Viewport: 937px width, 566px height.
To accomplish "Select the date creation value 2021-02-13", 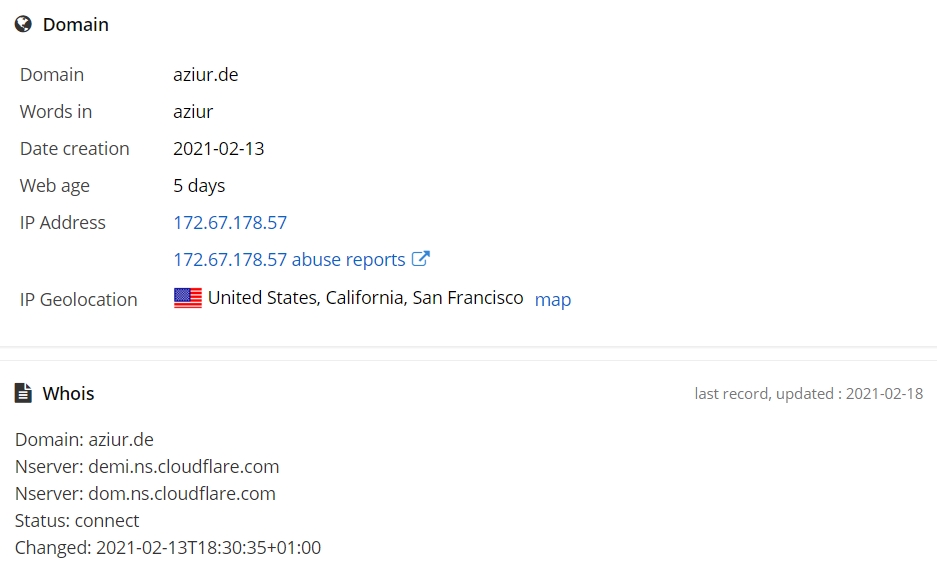I will pos(219,149).
